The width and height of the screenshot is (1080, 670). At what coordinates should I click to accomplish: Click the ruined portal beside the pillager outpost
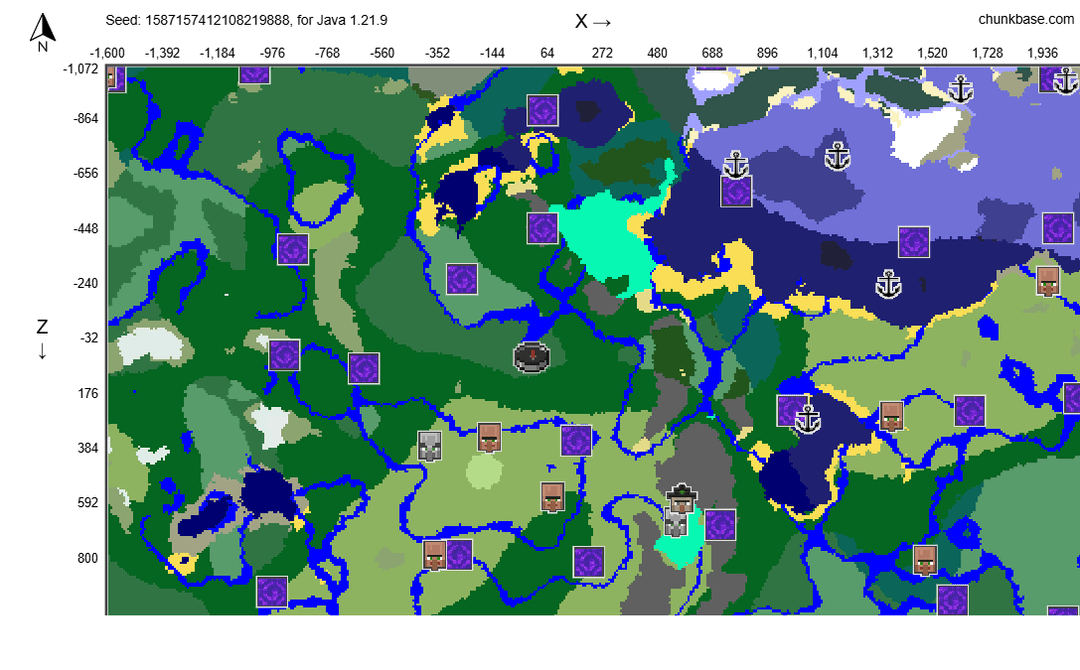point(720,525)
